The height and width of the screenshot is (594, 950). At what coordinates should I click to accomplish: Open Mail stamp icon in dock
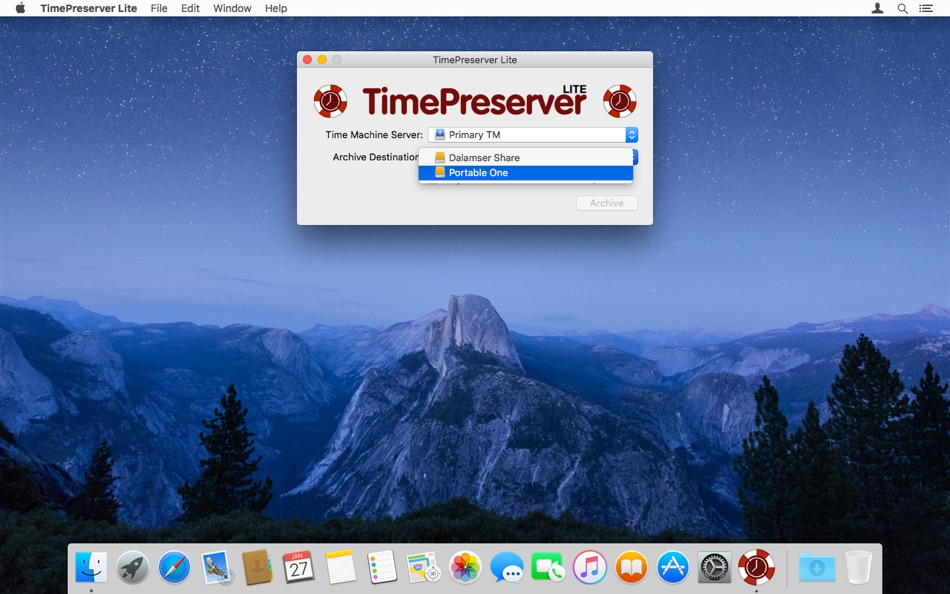pyautogui.click(x=216, y=567)
